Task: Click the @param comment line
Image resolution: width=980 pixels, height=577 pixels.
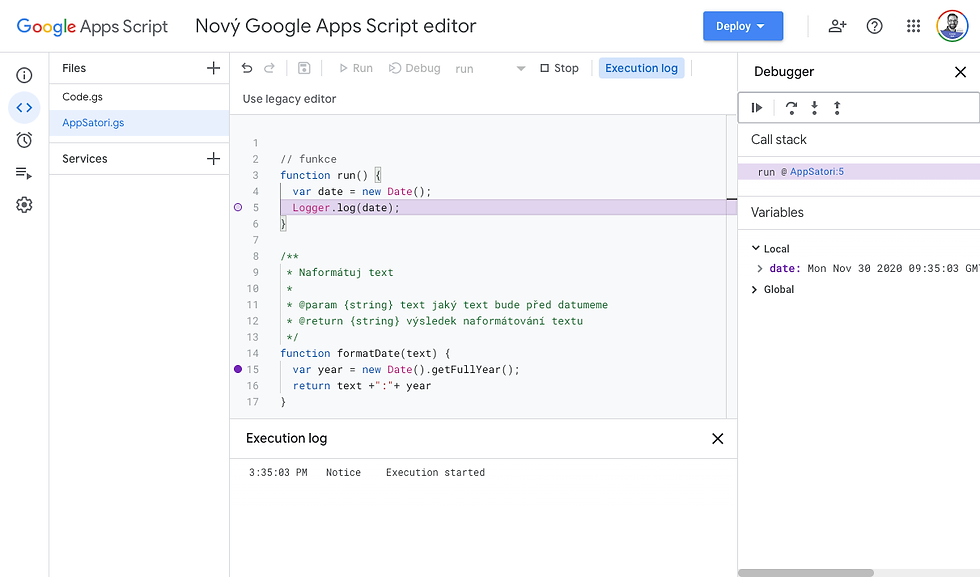Action: pyautogui.click(x=447, y=304)
